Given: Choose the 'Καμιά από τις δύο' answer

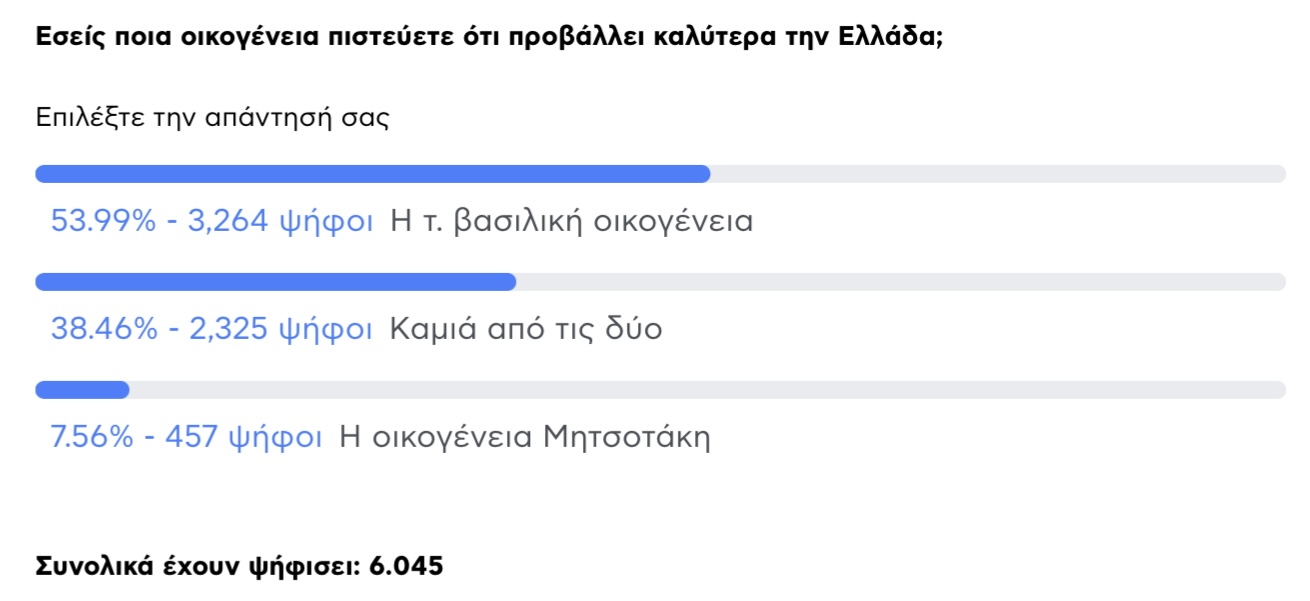Looking at the screenshot, I should point(526,328).
